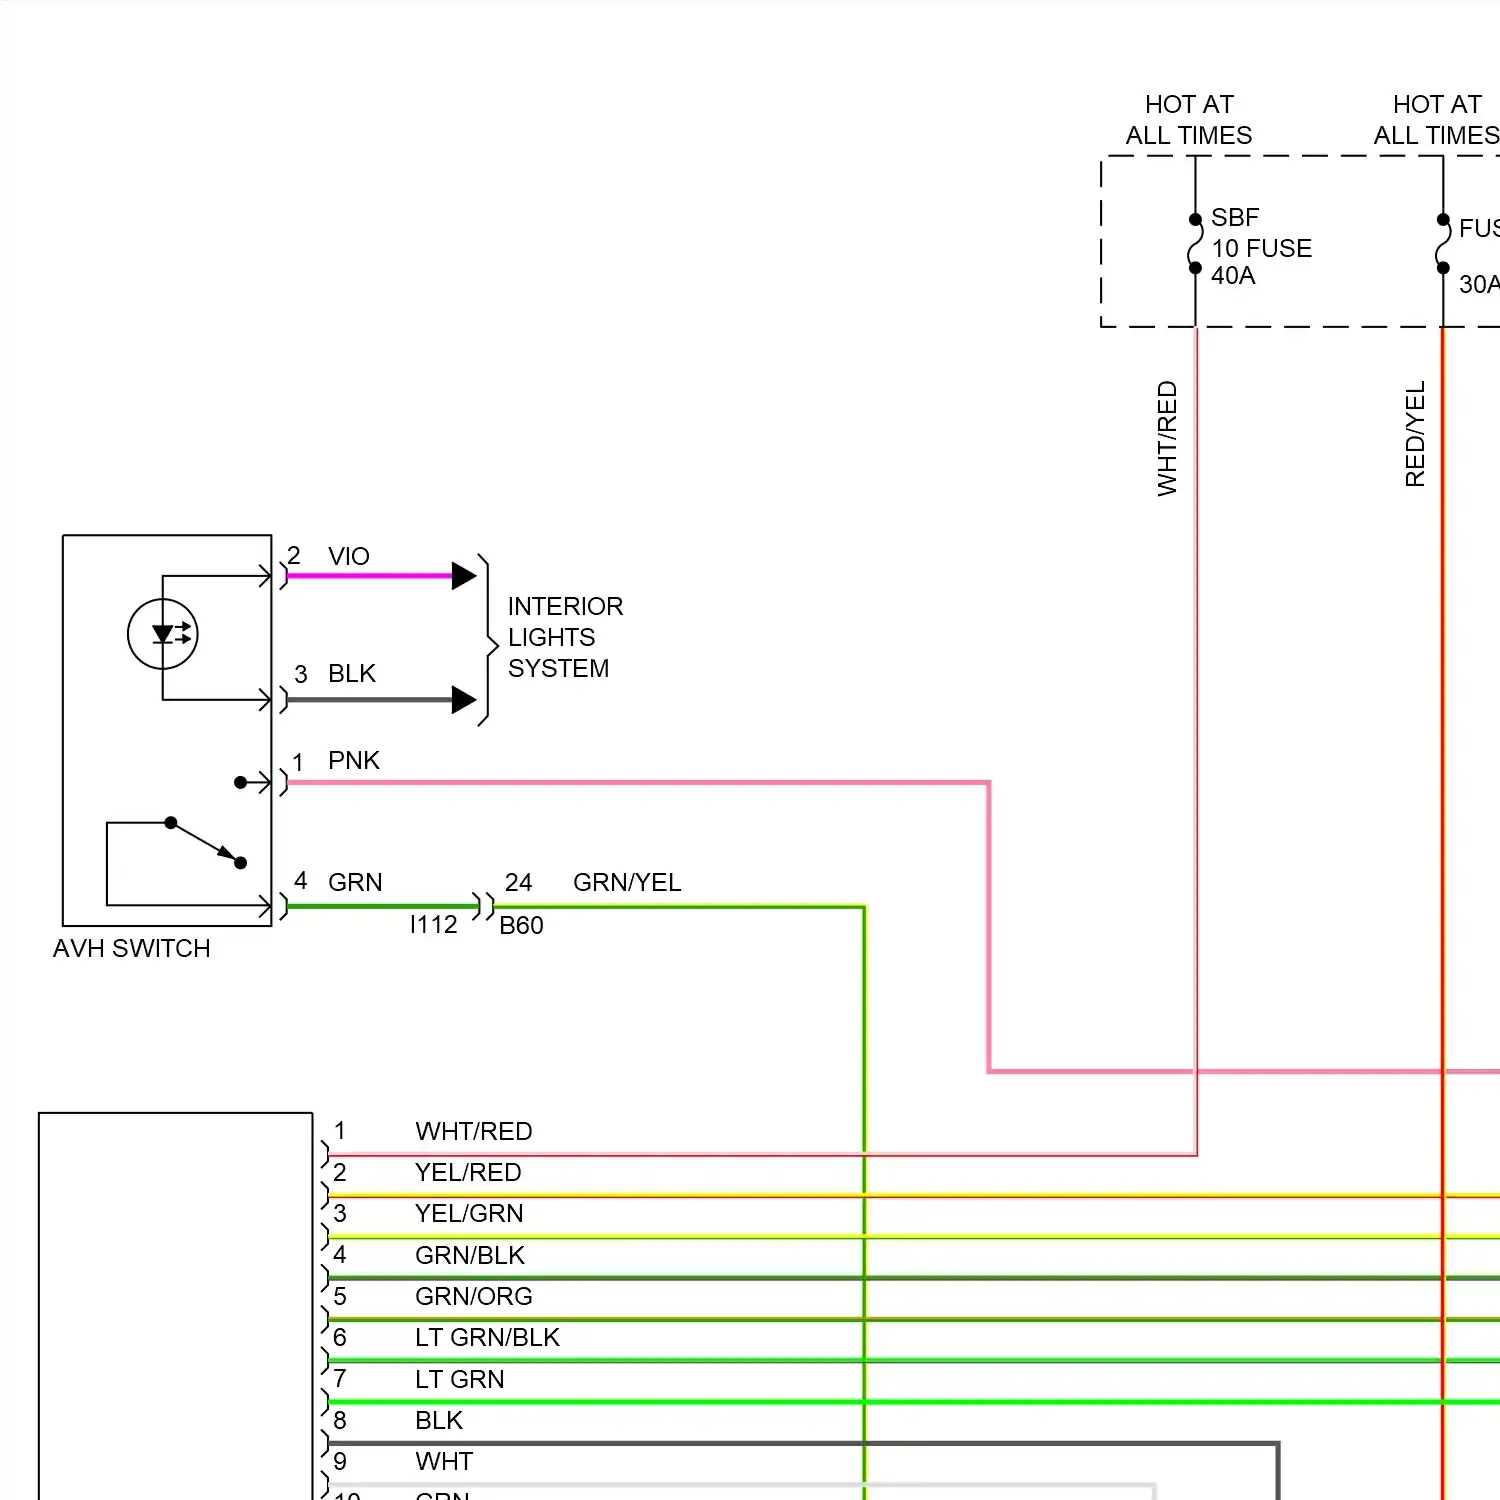Click the LED symbol inside AVH switch
The height and width of the screenshot is (1500, 1500).
[x=163, y=634]
